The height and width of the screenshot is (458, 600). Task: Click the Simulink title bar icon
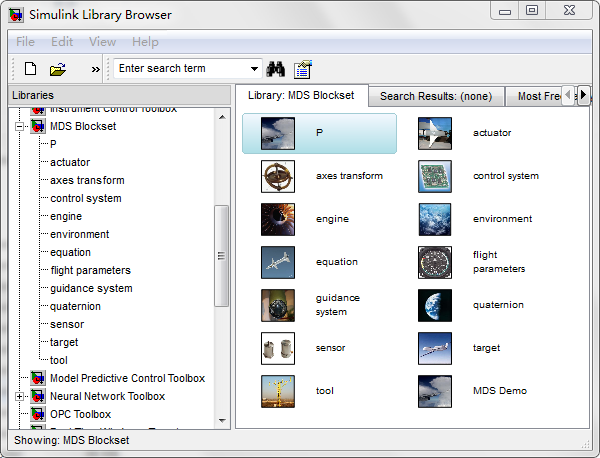(x=16, y=15)
